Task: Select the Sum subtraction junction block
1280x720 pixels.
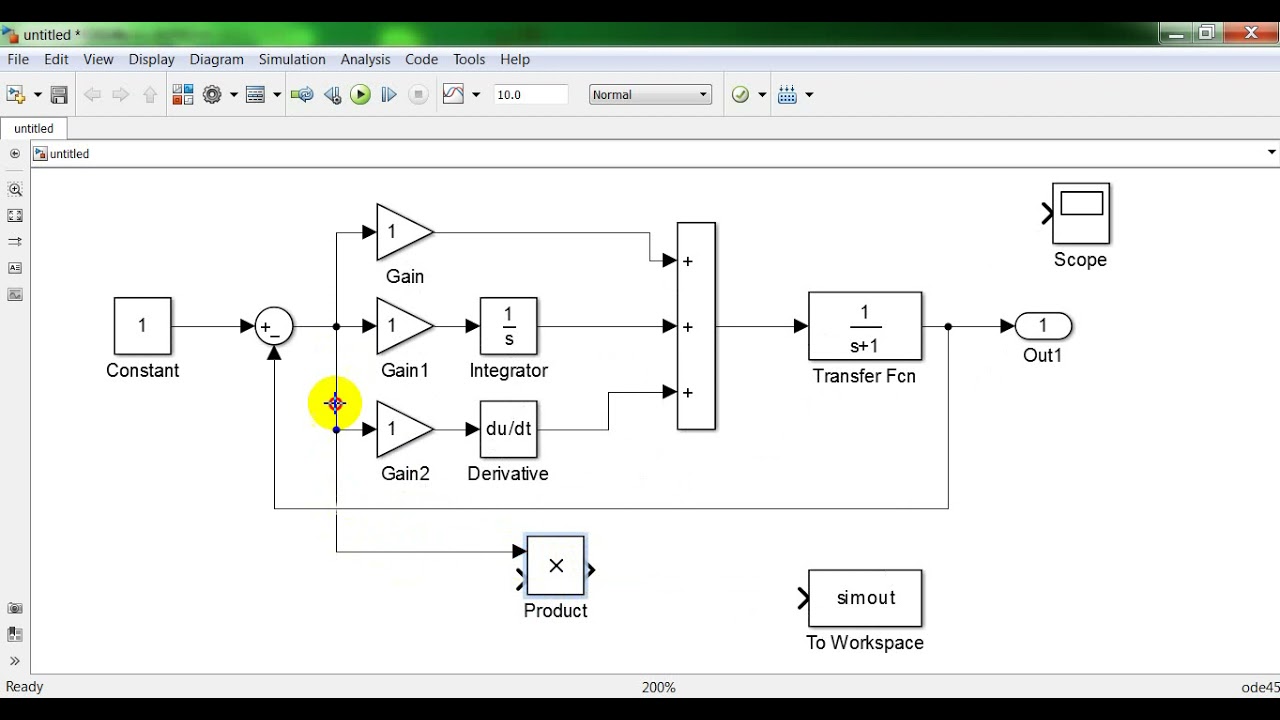Action: point(274,326)
